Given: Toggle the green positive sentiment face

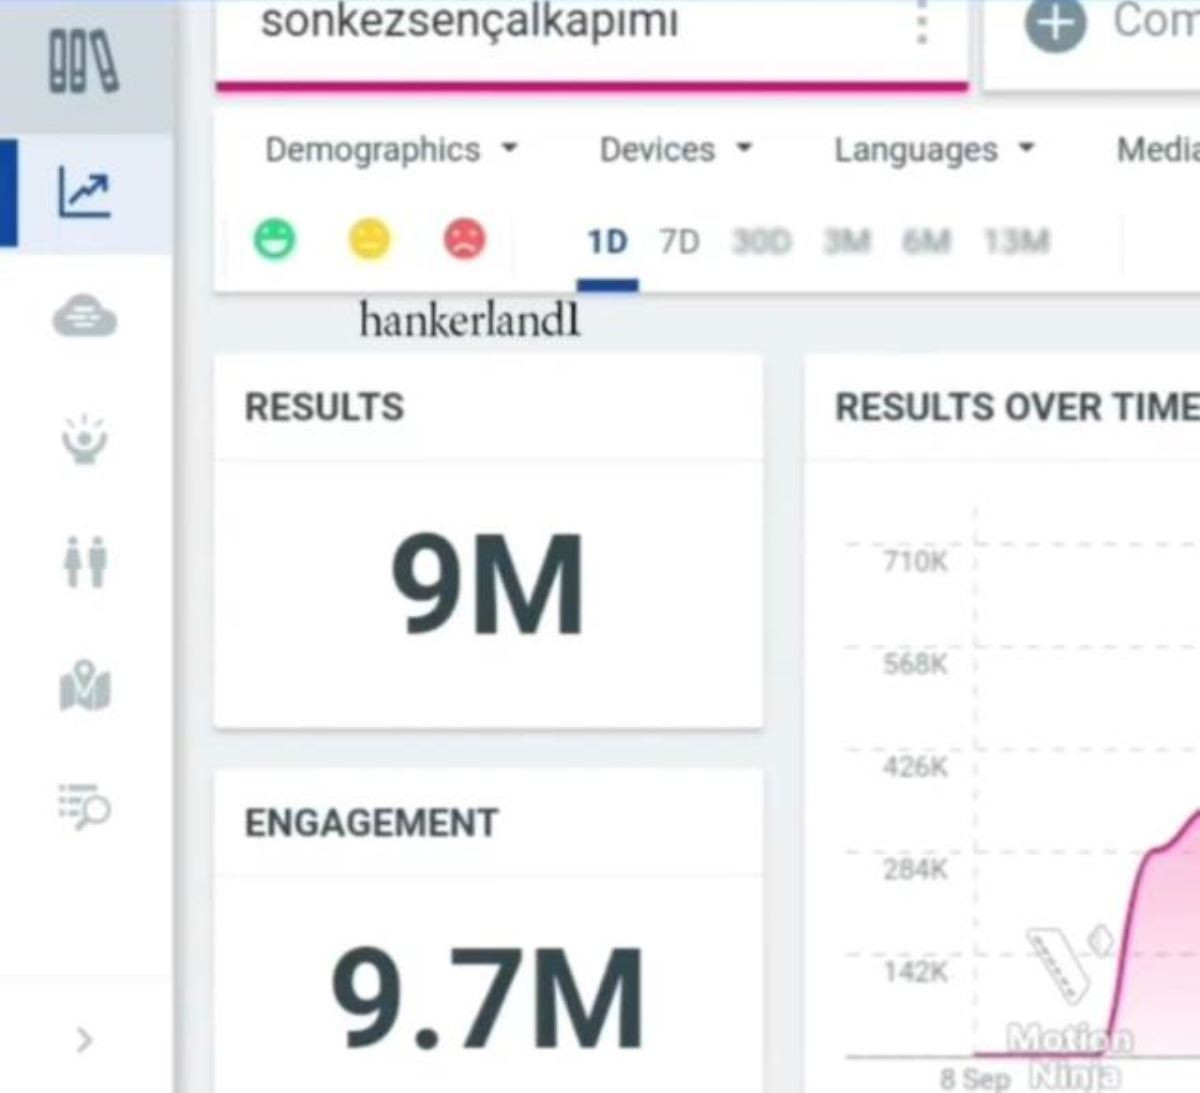Looking at the screenshot, I should [275, 239].
